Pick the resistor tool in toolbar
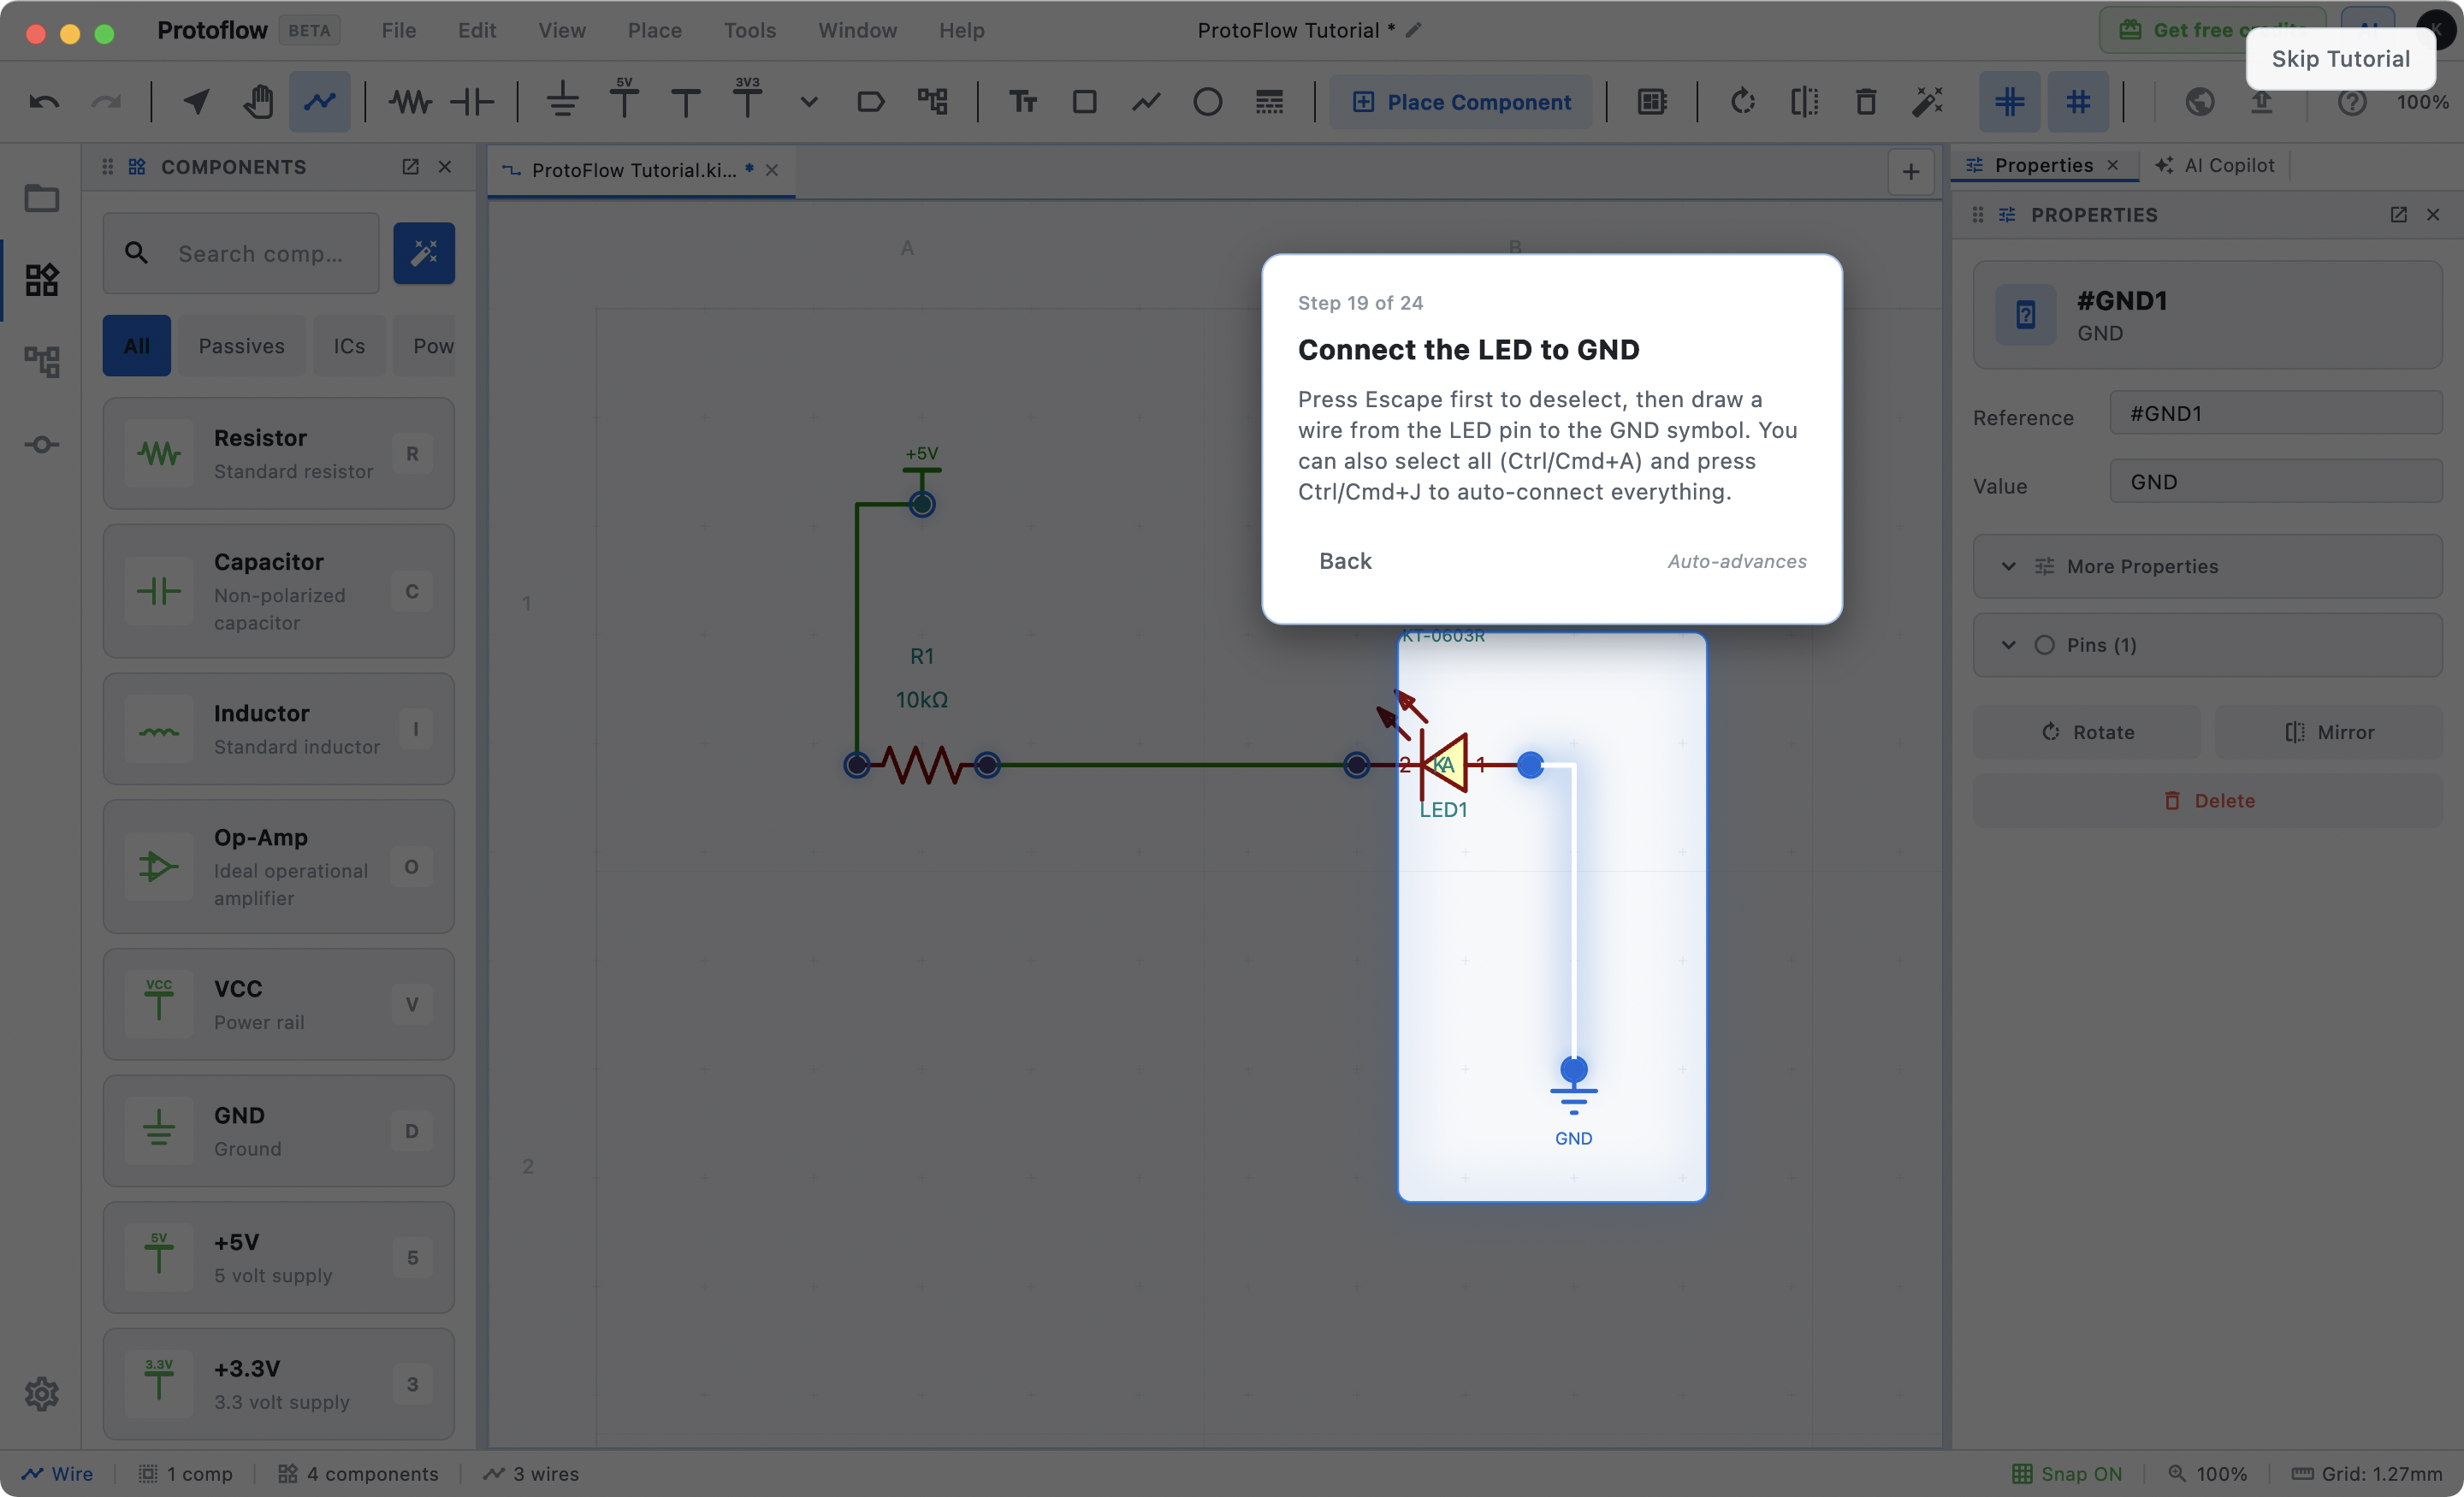The image size is (2464, 1497). 411,102
